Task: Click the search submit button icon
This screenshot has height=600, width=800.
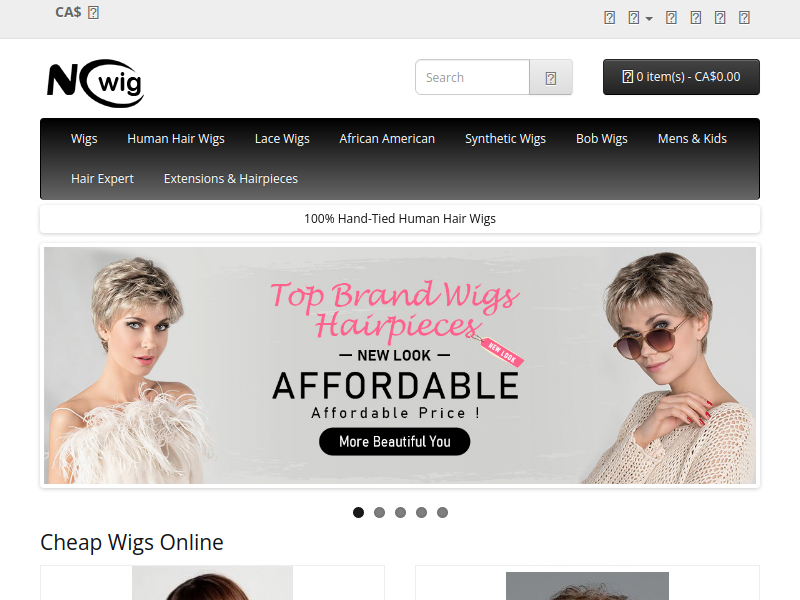Action: 551,78
